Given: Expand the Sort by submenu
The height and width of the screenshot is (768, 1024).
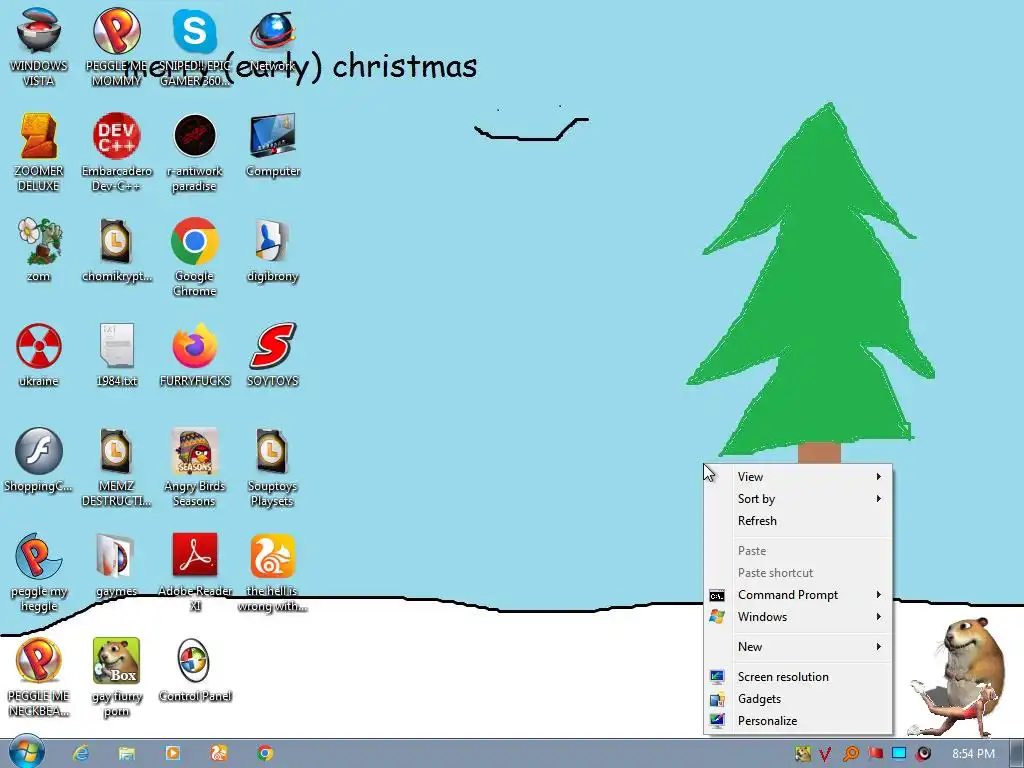Looking at the screenshot, I should 798,499.
